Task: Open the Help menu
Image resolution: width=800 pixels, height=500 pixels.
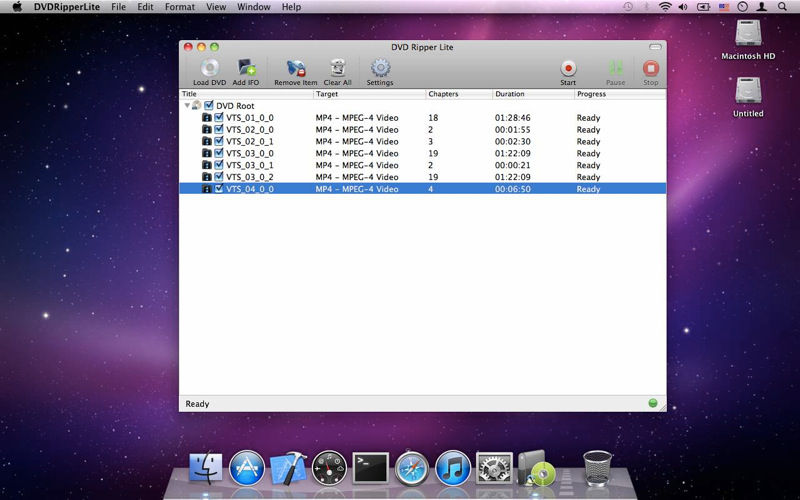Action: click(291, 7)
